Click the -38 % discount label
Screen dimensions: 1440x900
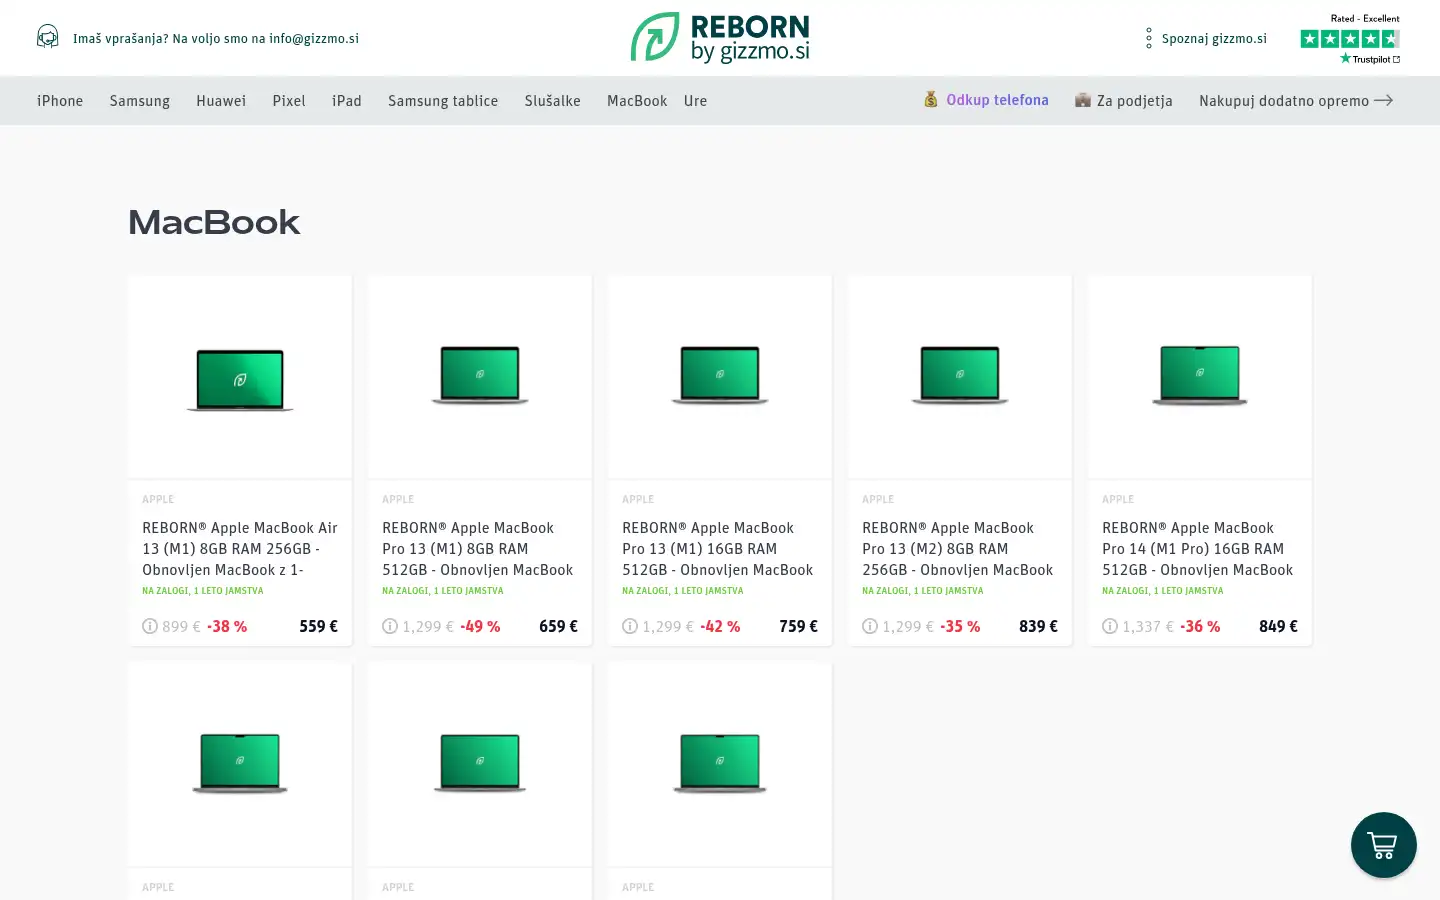click(x=227, y=626)
